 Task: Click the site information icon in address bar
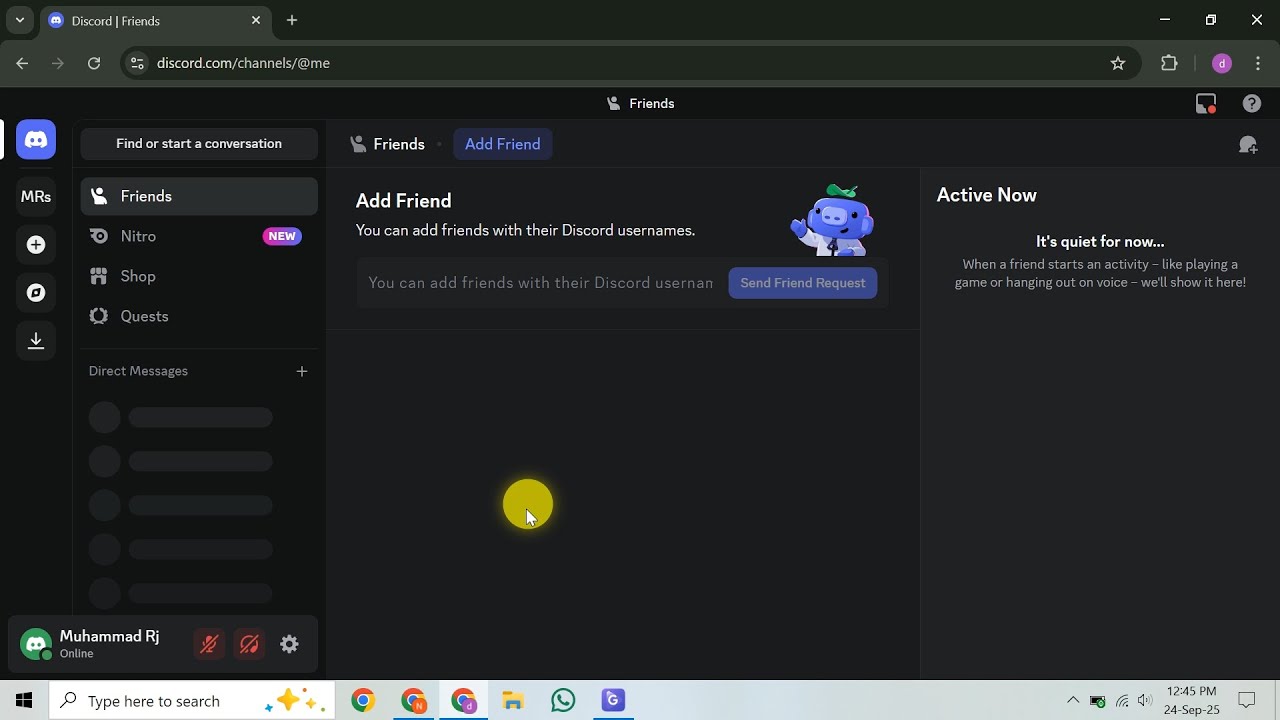(137, 63)
